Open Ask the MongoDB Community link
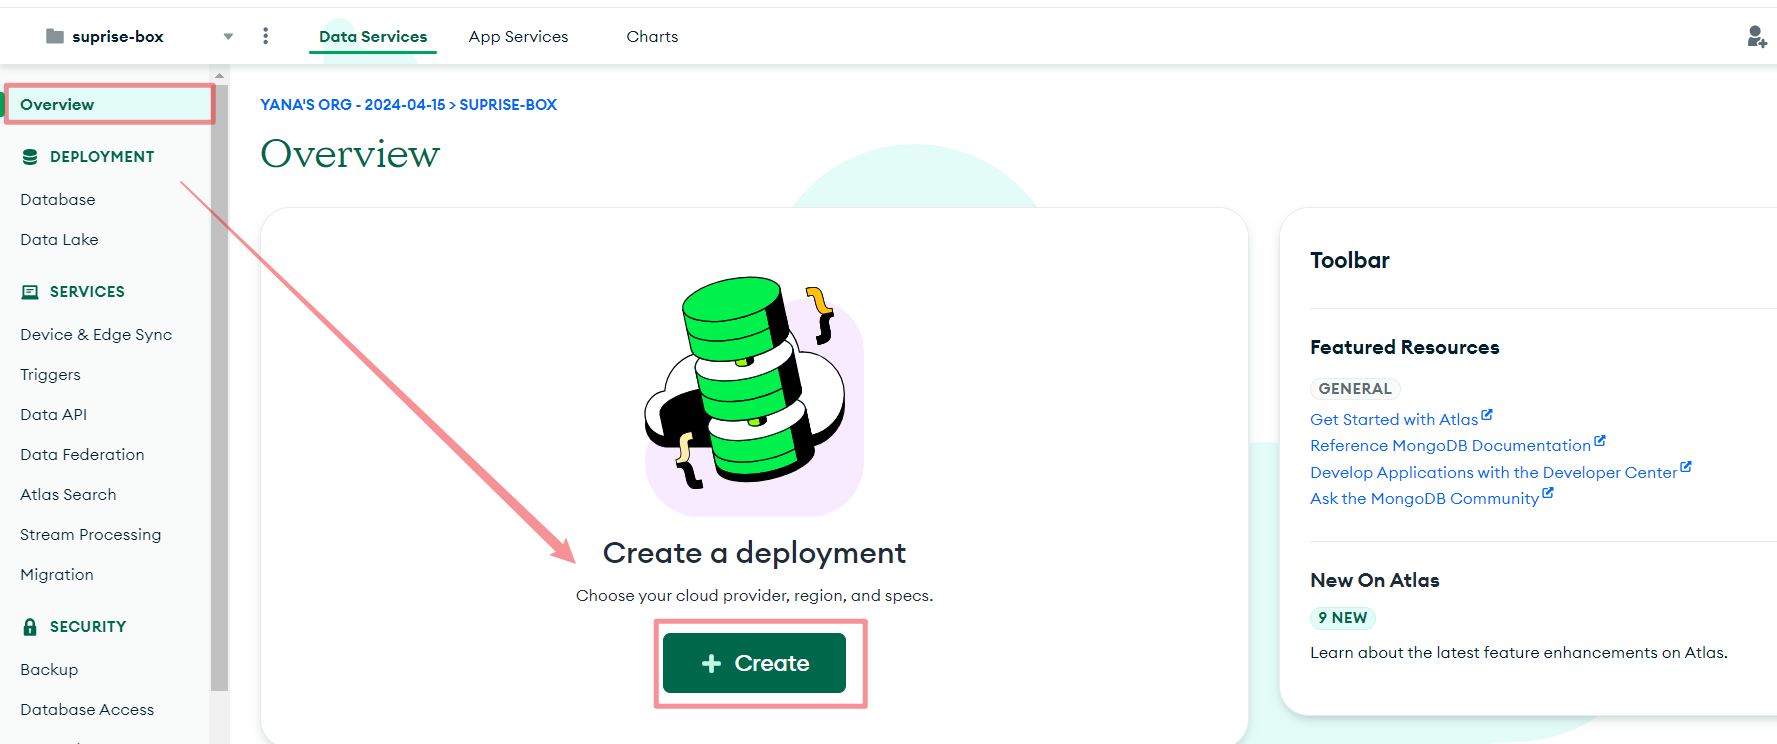1777x744 pixels. tap(1424, 498)
